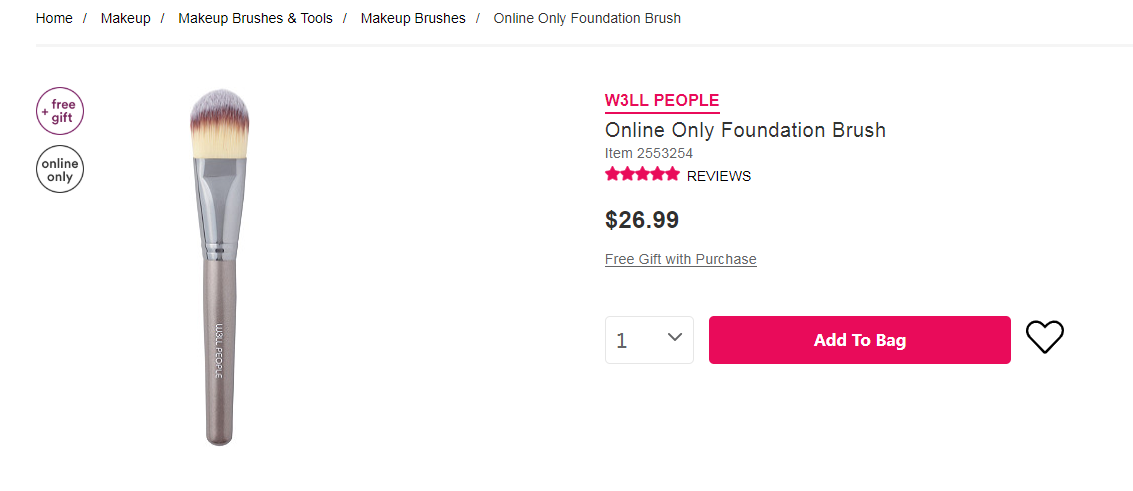Image resolution: width=1133 pixels, height=491 pixels.
Task: Click the free gift badge icon
Action: tap(60, 111)
